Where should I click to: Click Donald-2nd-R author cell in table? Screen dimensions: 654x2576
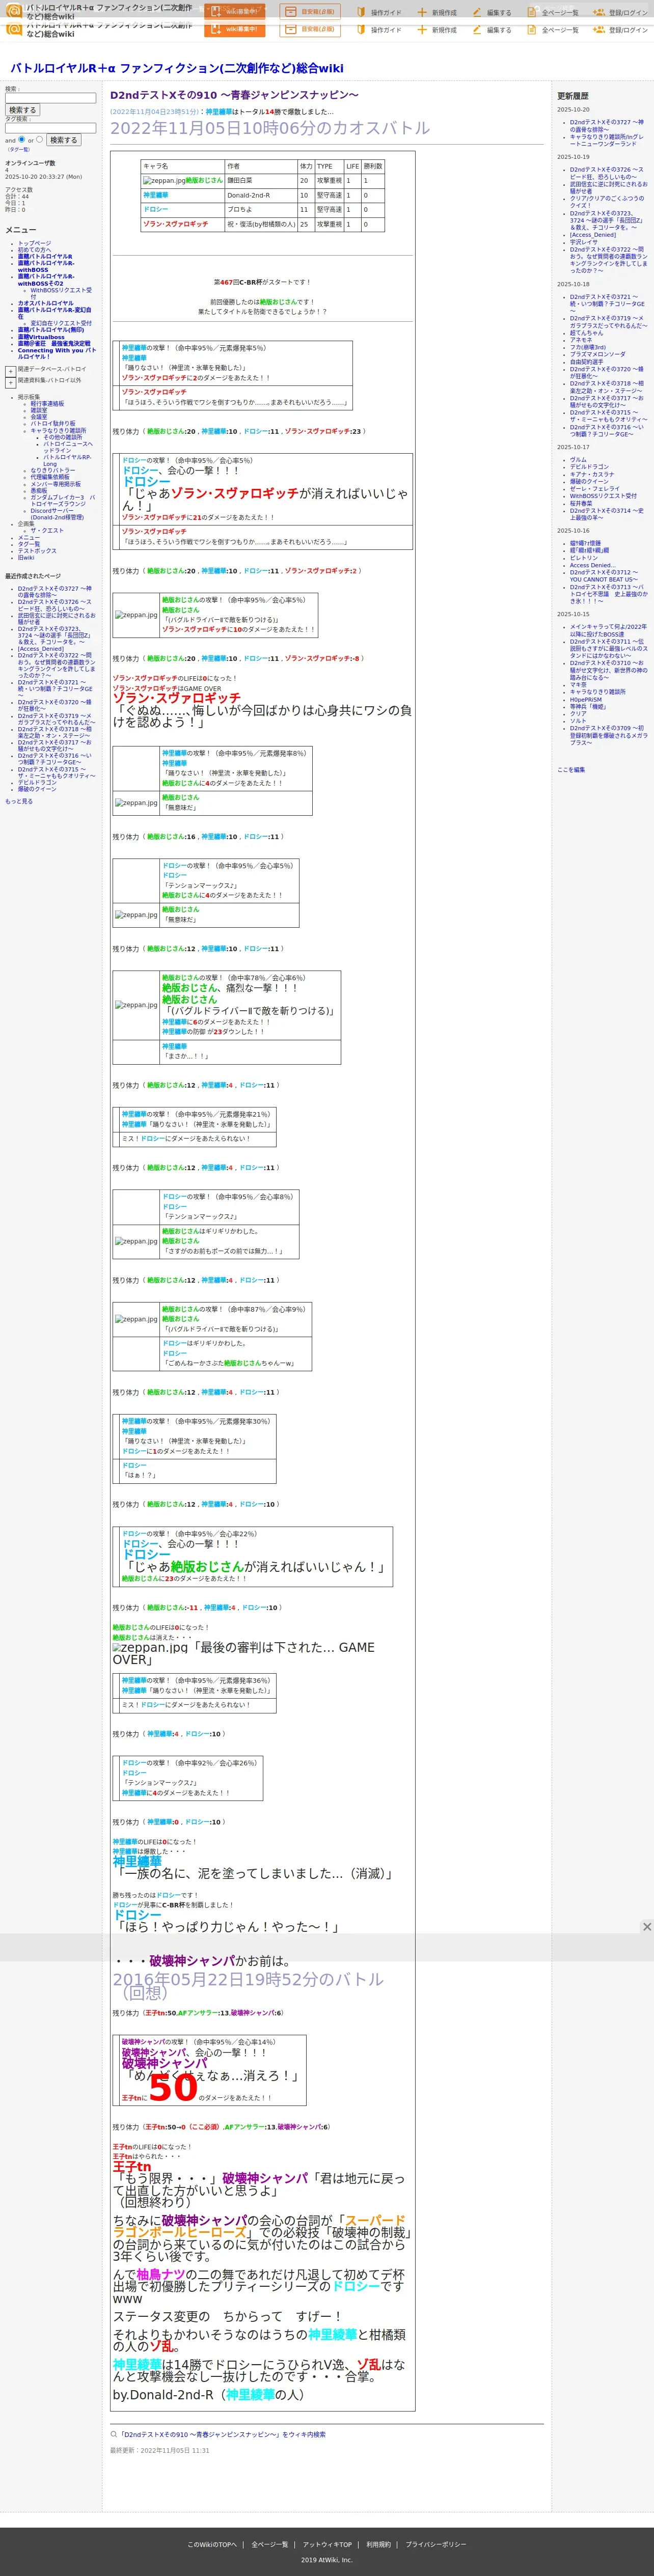pos(260,195)
